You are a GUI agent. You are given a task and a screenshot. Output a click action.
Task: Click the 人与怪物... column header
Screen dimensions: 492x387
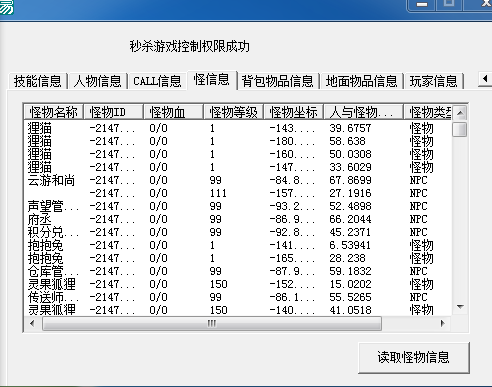(363, 112)
